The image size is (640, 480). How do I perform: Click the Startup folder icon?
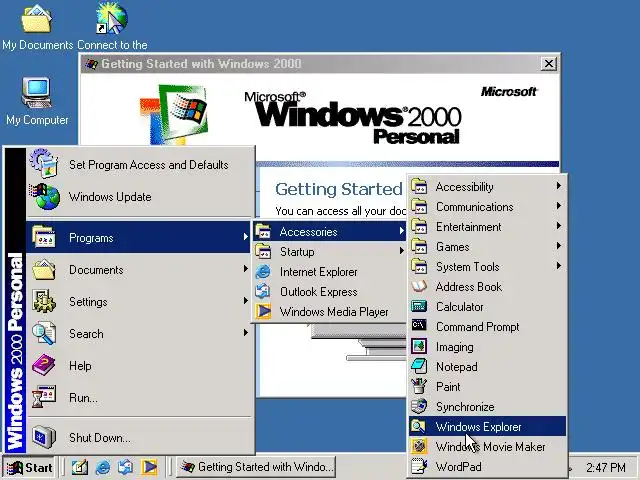[x=263, y=251]
